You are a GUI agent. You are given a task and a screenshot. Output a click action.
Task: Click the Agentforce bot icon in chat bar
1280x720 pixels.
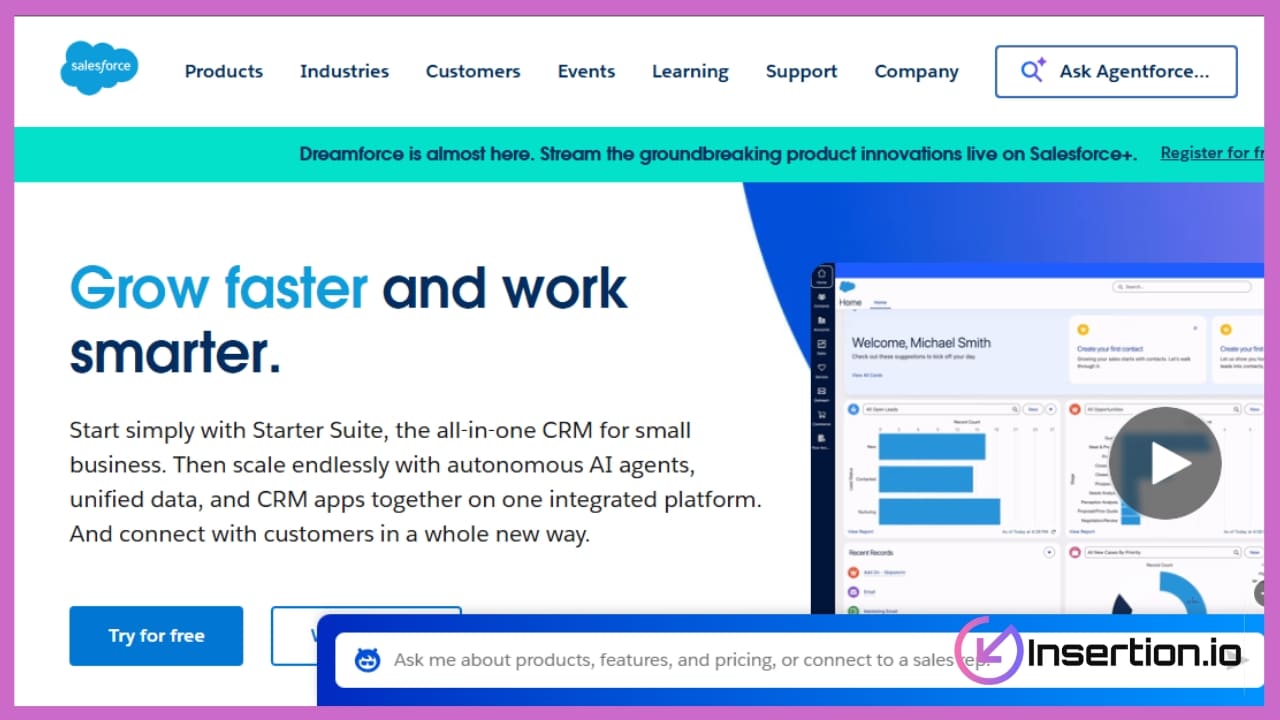pyautogui.click(x=368, y=660)
